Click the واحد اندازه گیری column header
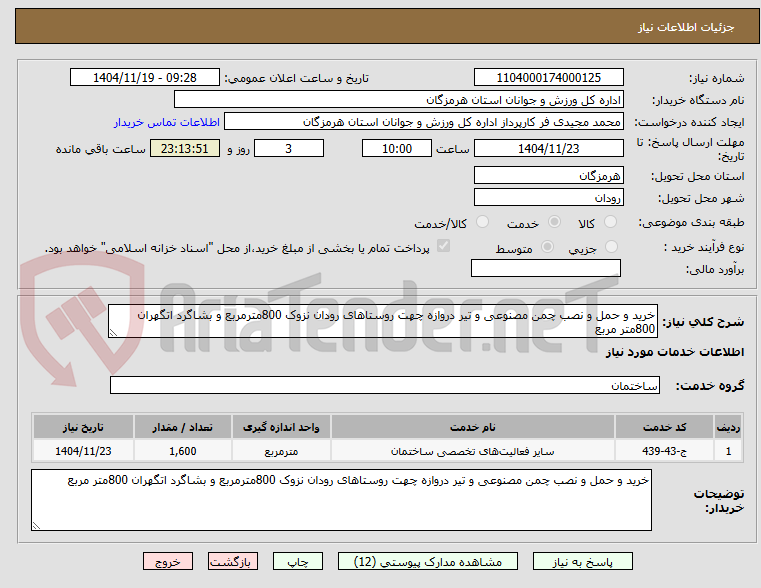The width and height of the screenshot is (761, 588). click(x=281, y=427)
